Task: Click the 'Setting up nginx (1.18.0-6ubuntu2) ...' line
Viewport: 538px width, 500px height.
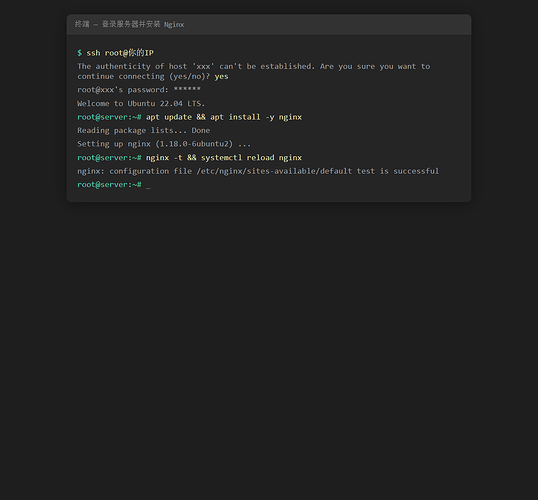Action: tap(164, 144)
